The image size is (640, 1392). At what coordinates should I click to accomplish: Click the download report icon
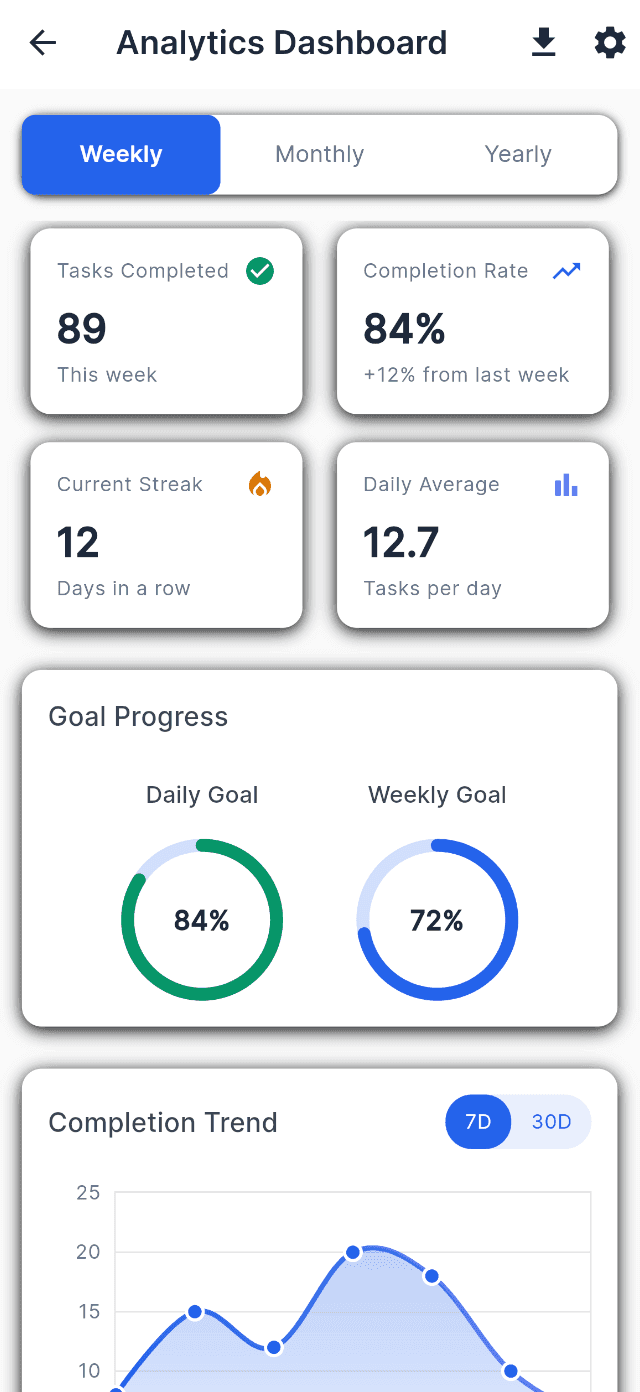point(543,43)
